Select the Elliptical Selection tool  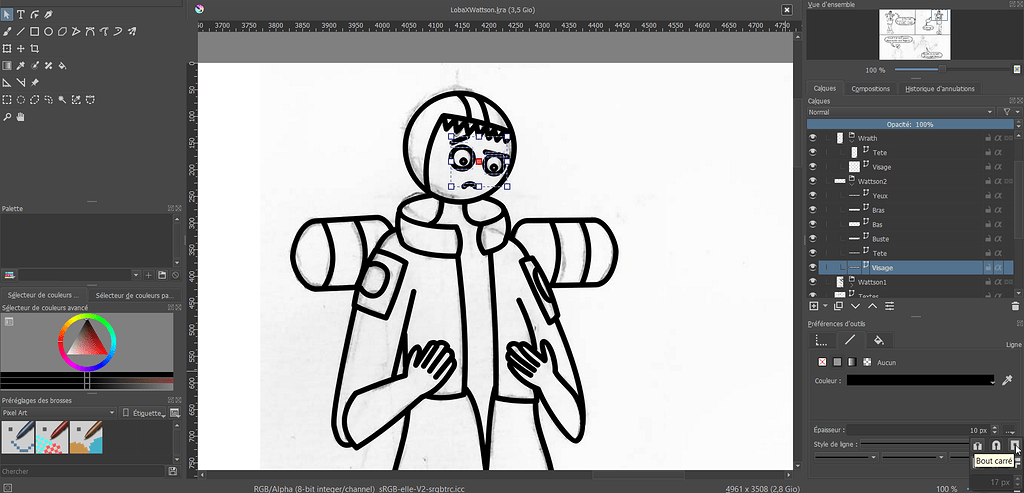pos(21,100)
